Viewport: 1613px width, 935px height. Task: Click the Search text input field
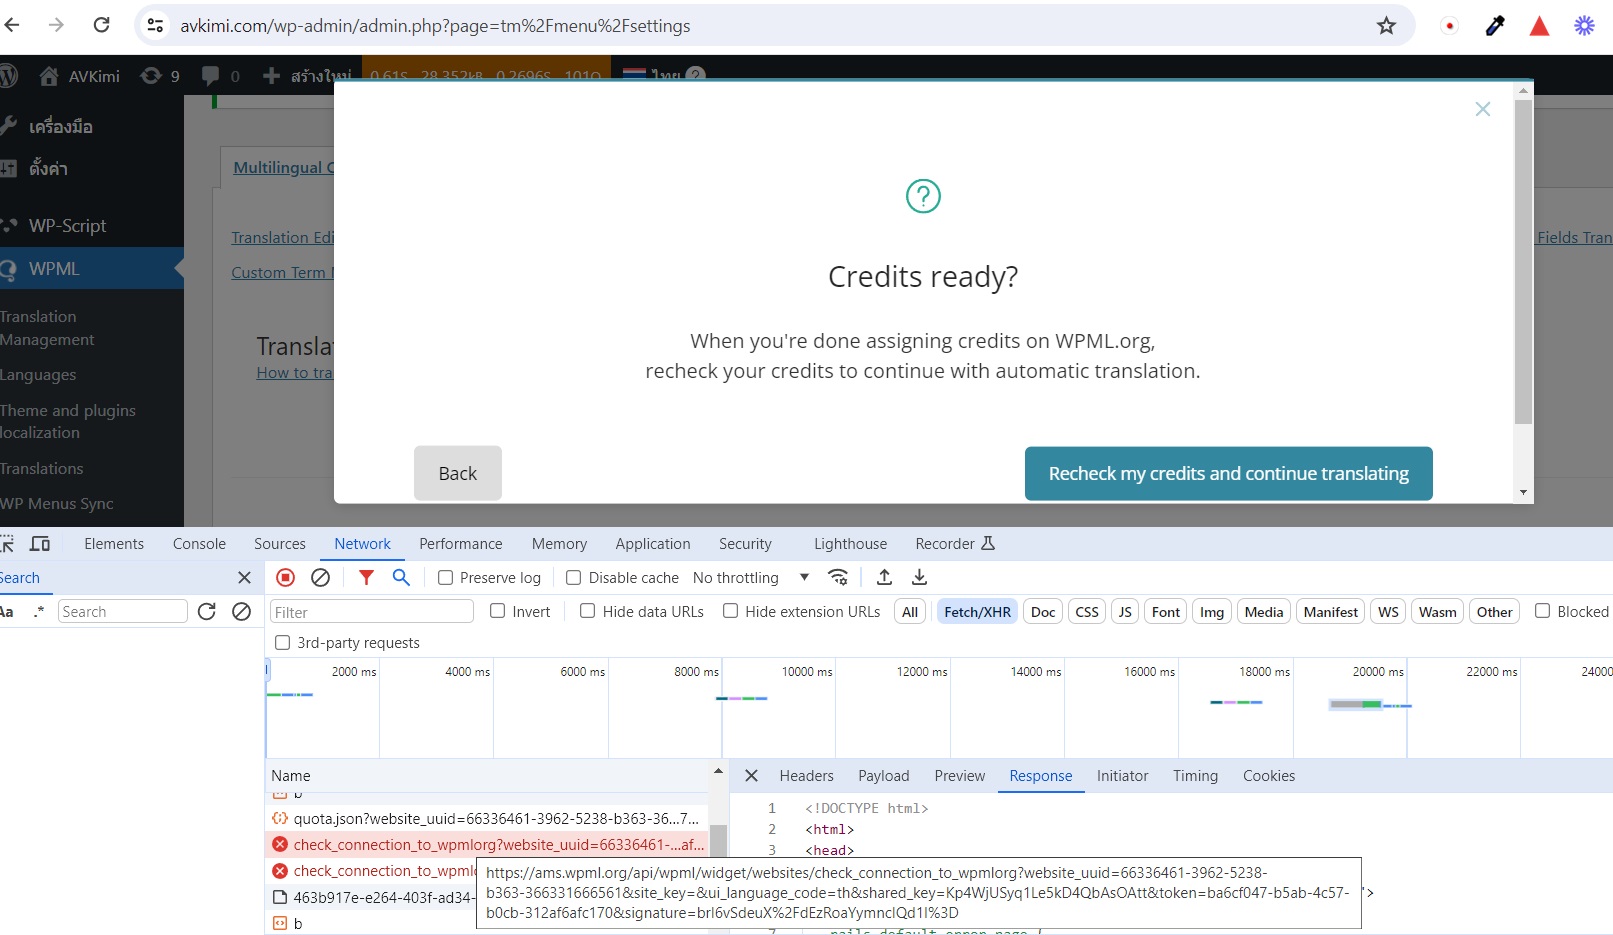tap(122, 612)
